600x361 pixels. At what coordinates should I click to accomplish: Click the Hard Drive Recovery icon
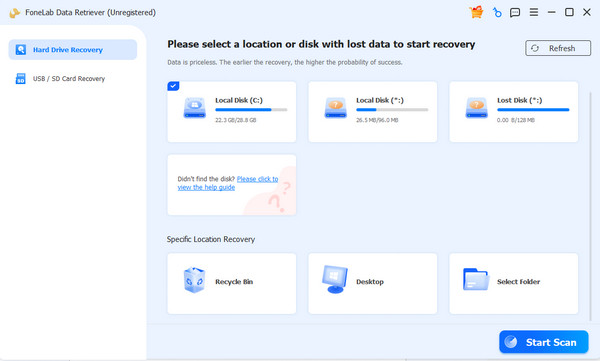pyautogui.click(x=21, y=50)
